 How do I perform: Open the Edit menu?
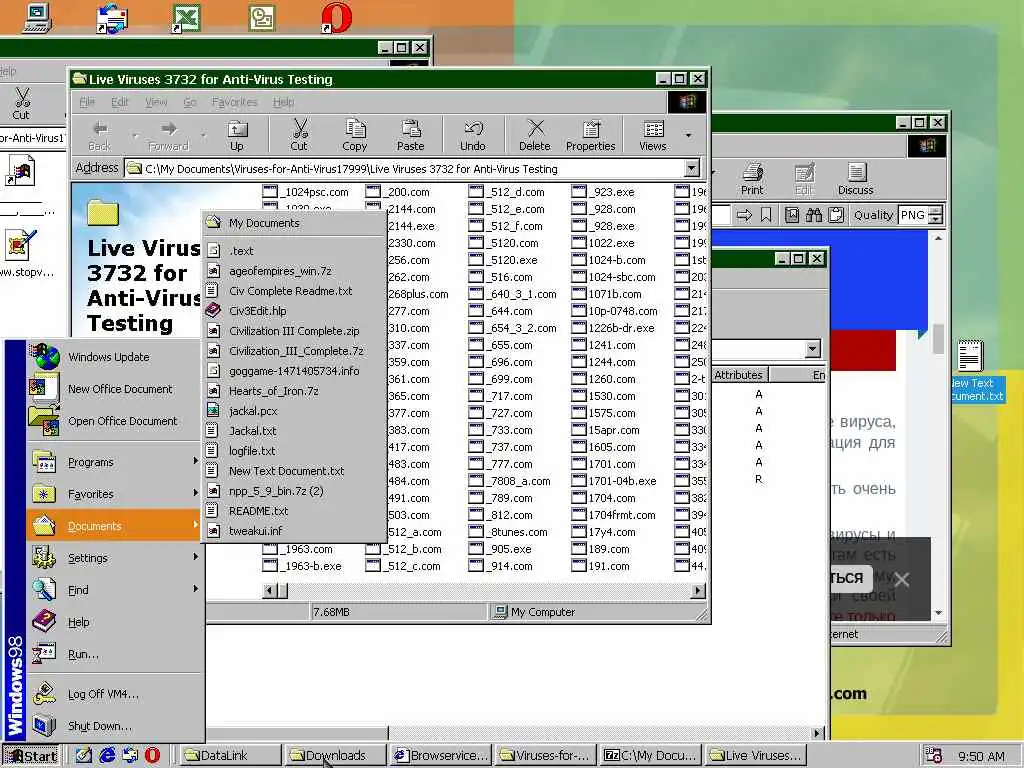click(x=120, y=102)
